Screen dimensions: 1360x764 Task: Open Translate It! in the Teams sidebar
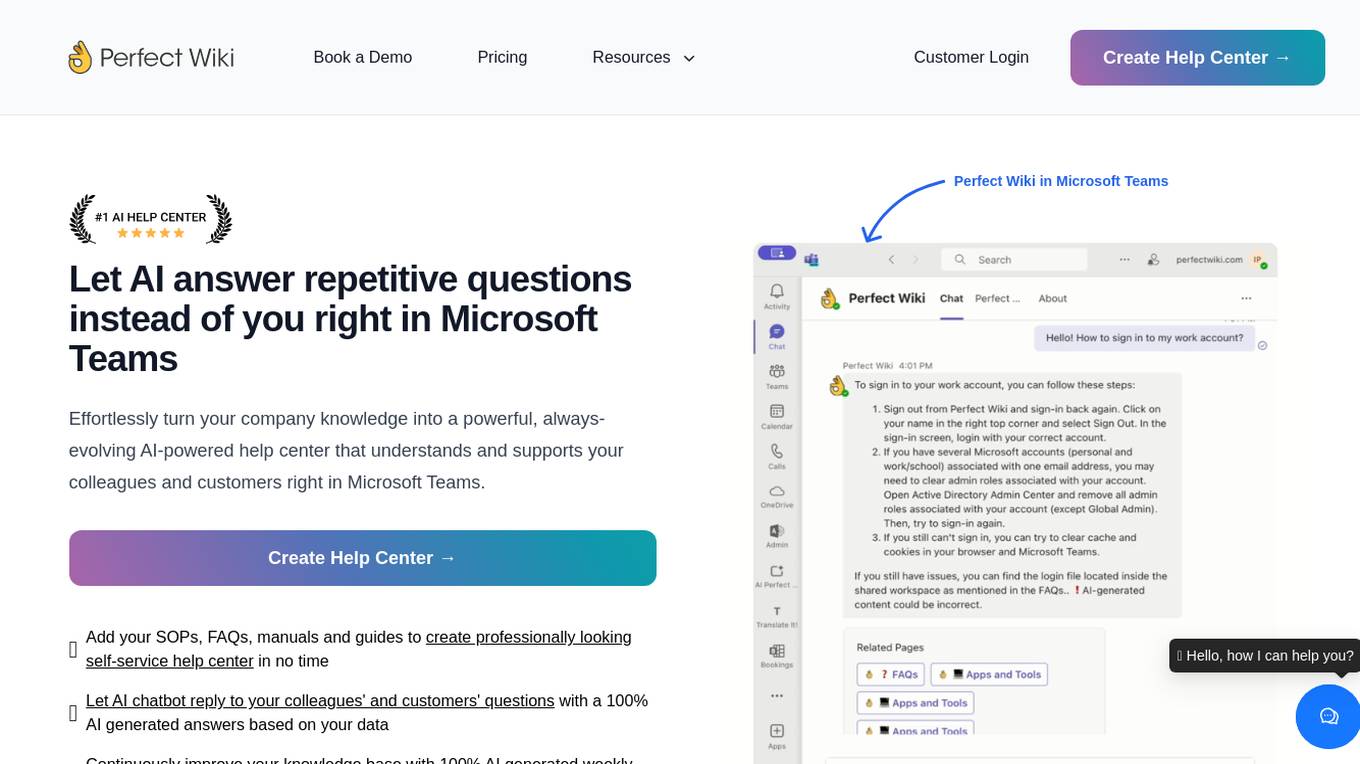[x=777, y=616]
